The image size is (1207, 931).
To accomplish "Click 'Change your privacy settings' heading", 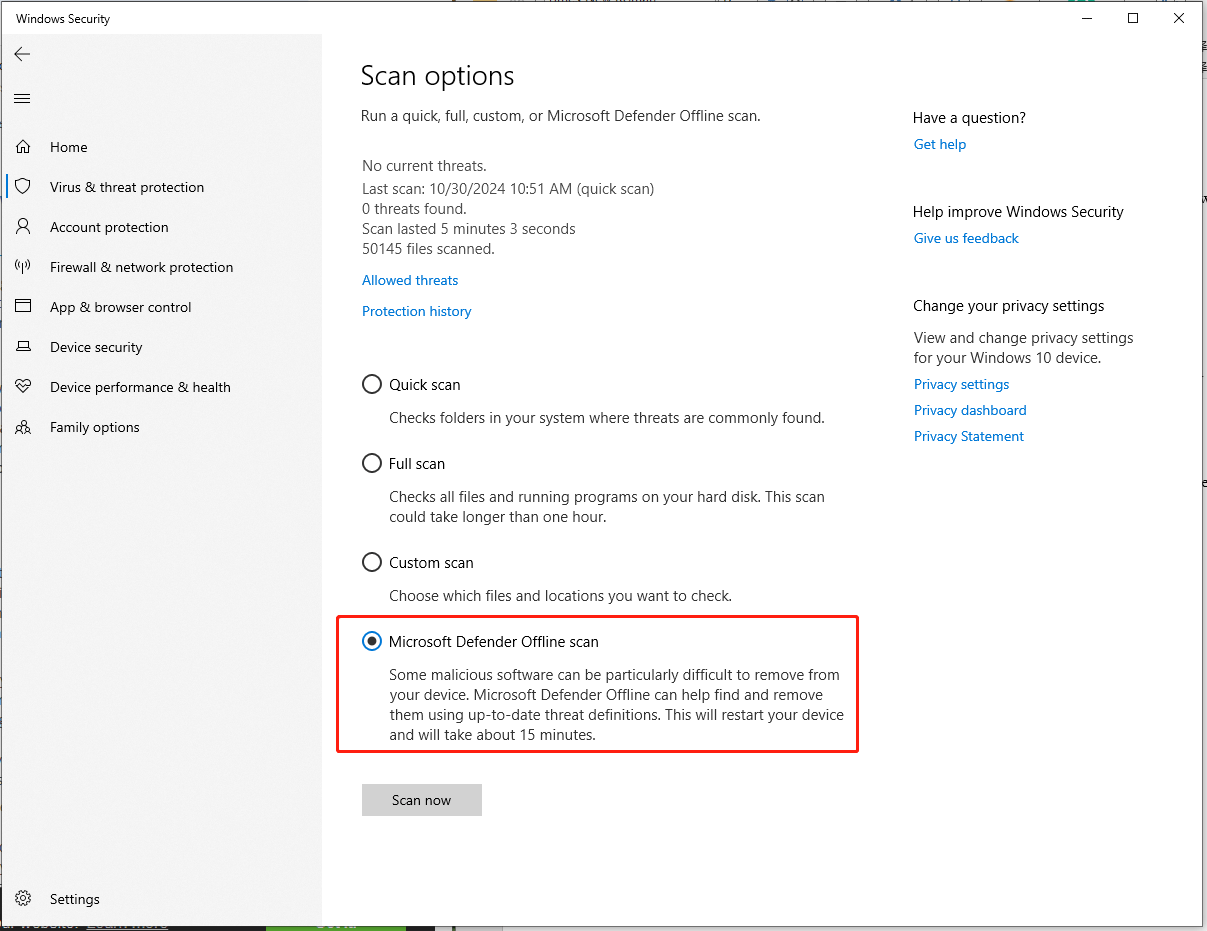I will pyautogui.click(x=1009, y=306).
